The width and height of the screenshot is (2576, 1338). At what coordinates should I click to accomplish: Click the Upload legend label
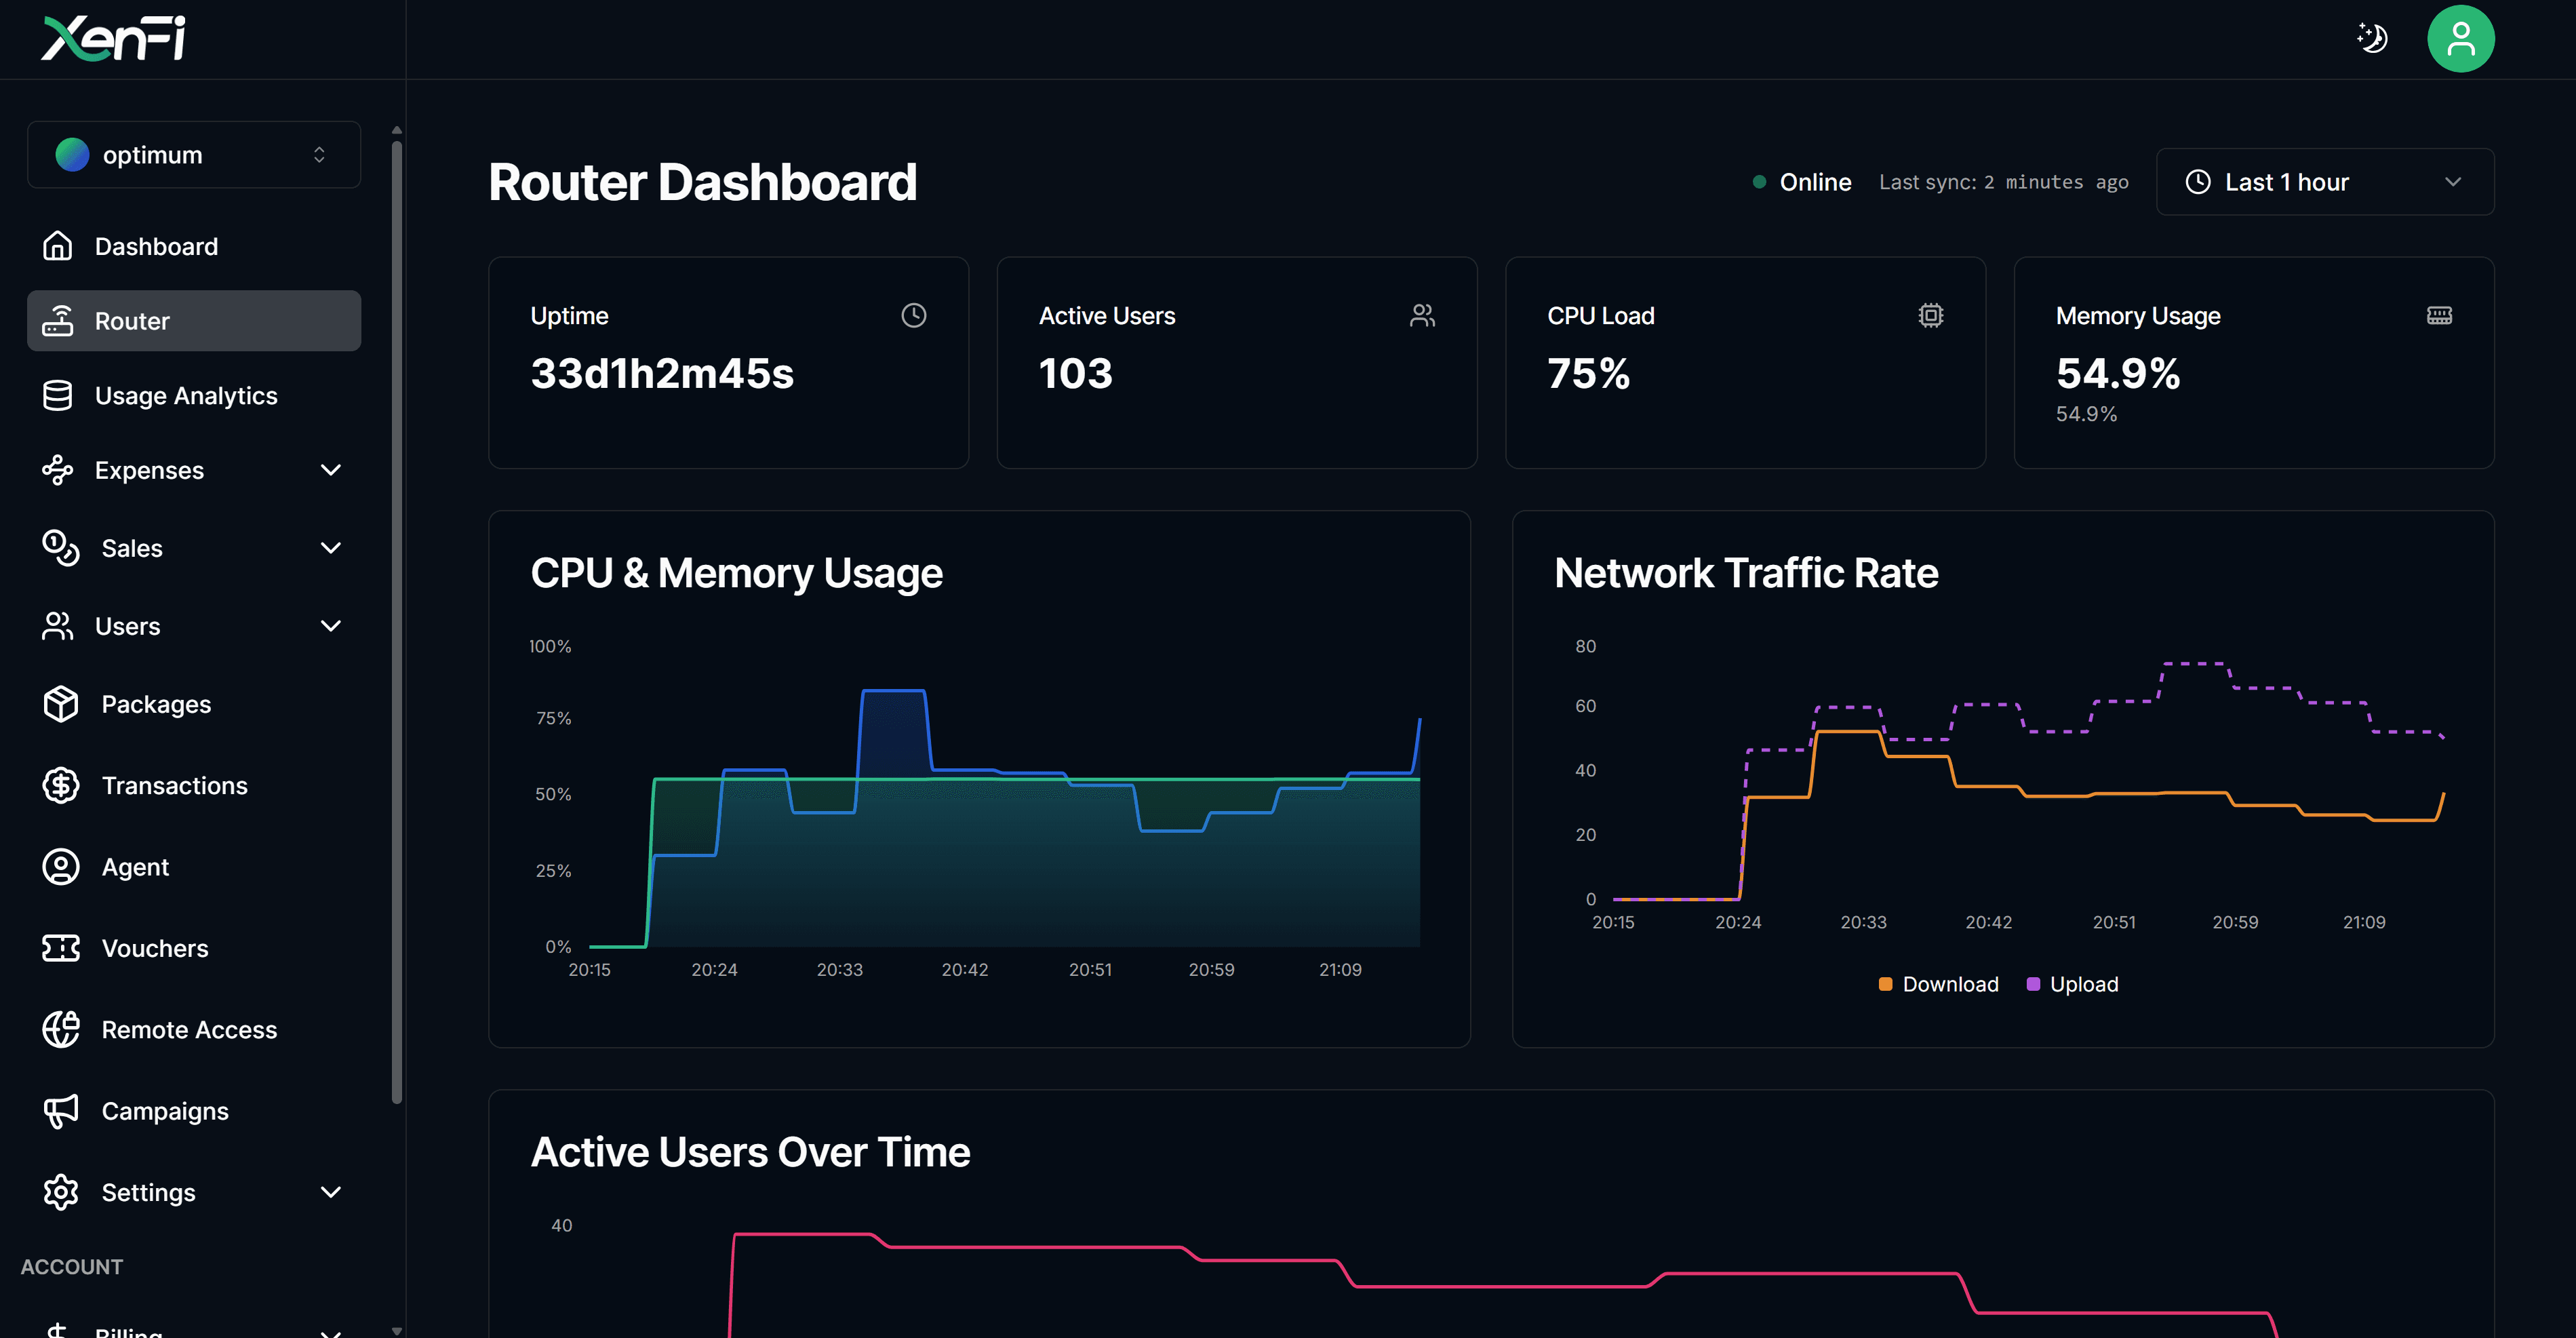point(2084,984)
